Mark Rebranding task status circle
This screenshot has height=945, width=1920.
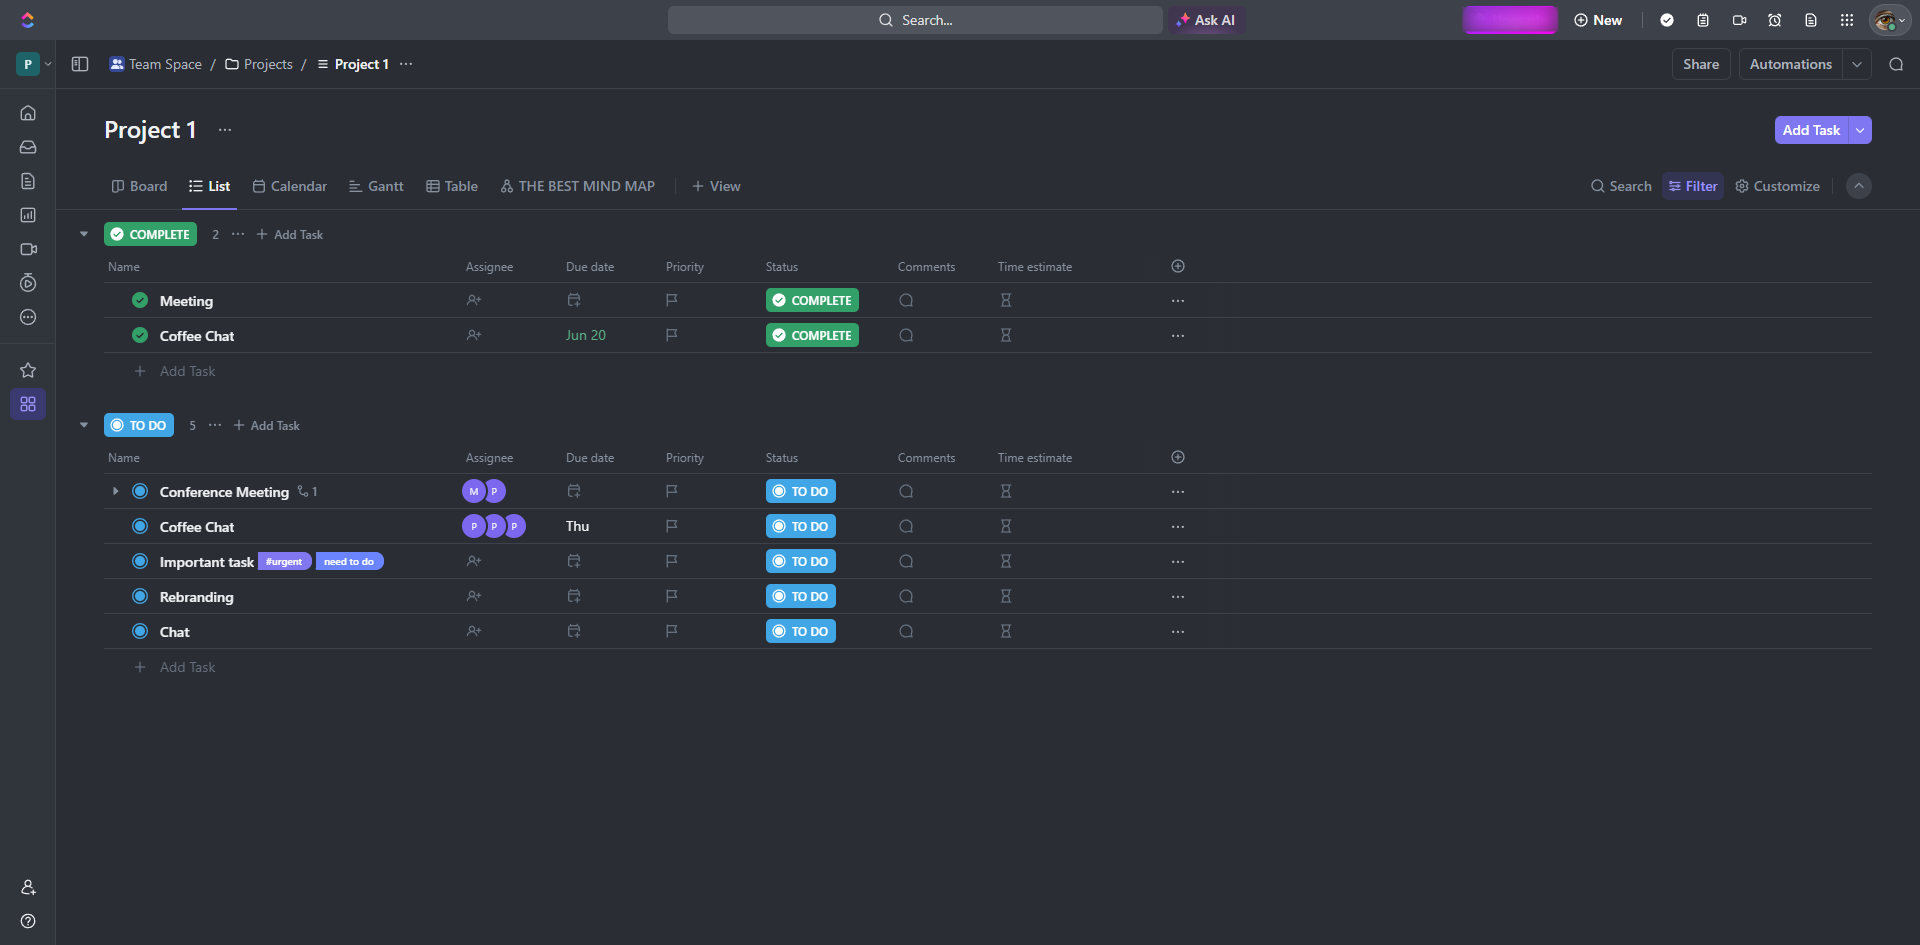point(140,596)
